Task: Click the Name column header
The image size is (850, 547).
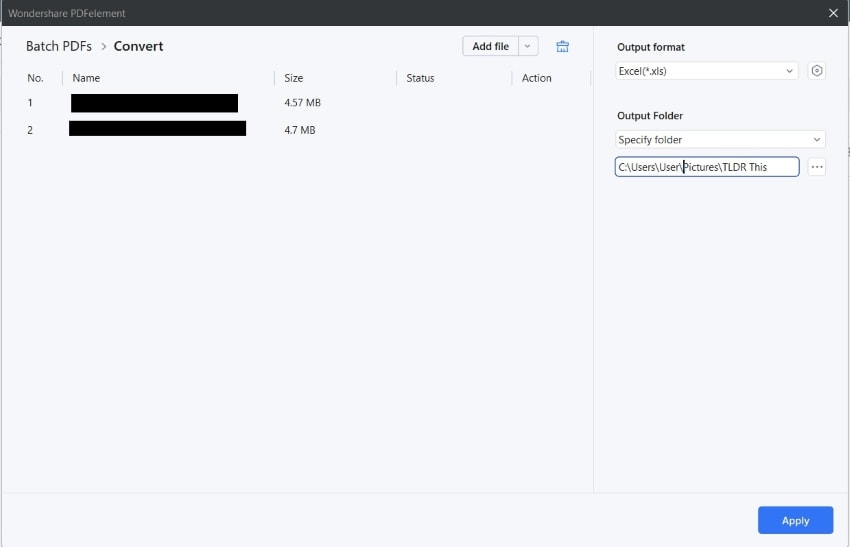Action: click(86, 78)
